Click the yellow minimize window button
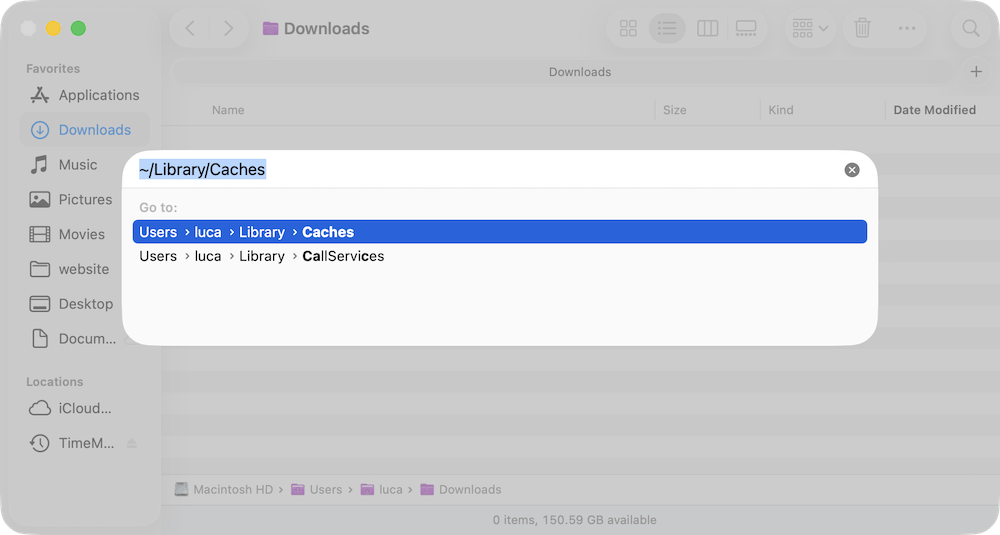1000x535 pixels. click(x=53, y=29)
